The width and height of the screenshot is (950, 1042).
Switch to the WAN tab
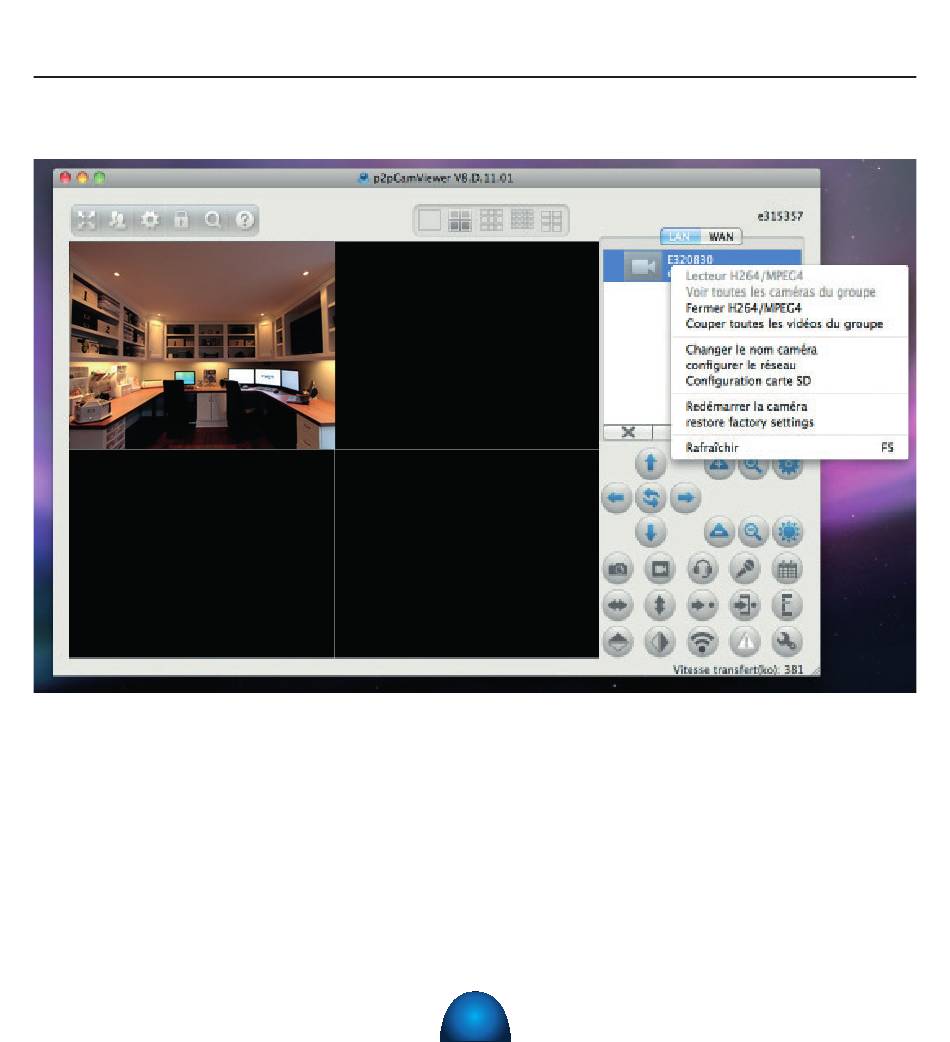point(721,237)
